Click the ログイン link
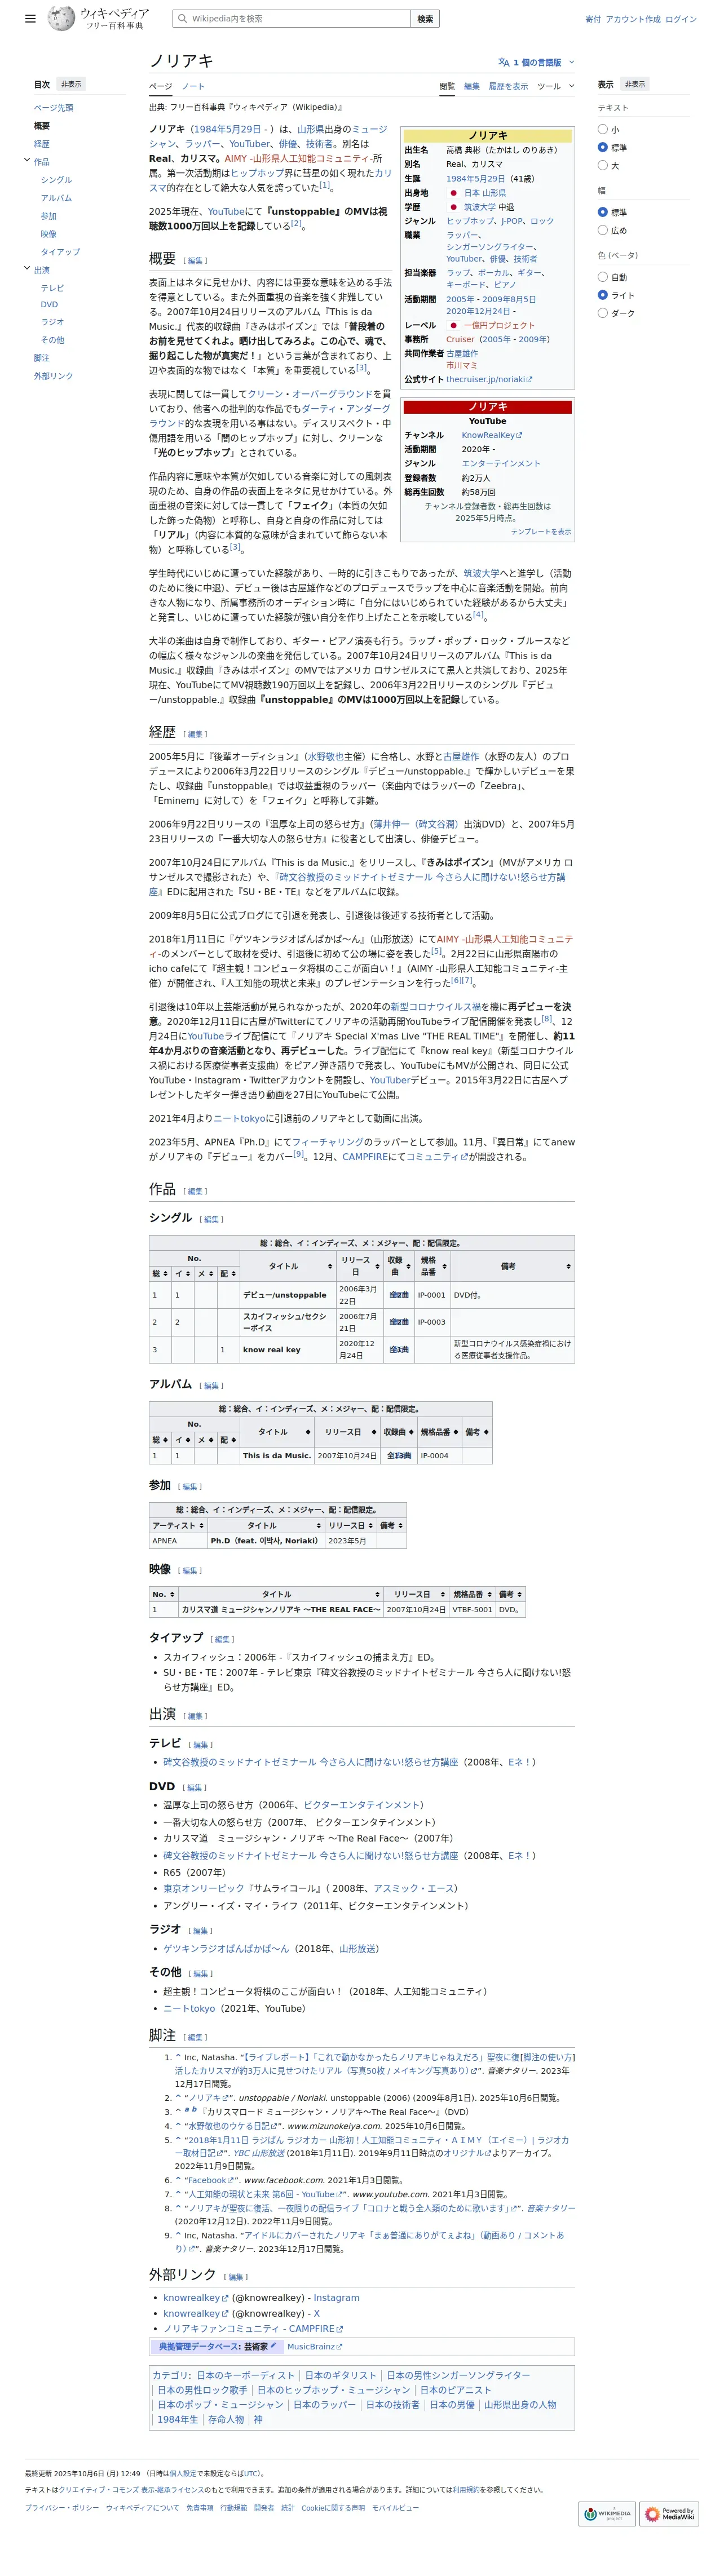Image resolution: width=724 pixels, height=2576 pixels. [x=681, y=19]
